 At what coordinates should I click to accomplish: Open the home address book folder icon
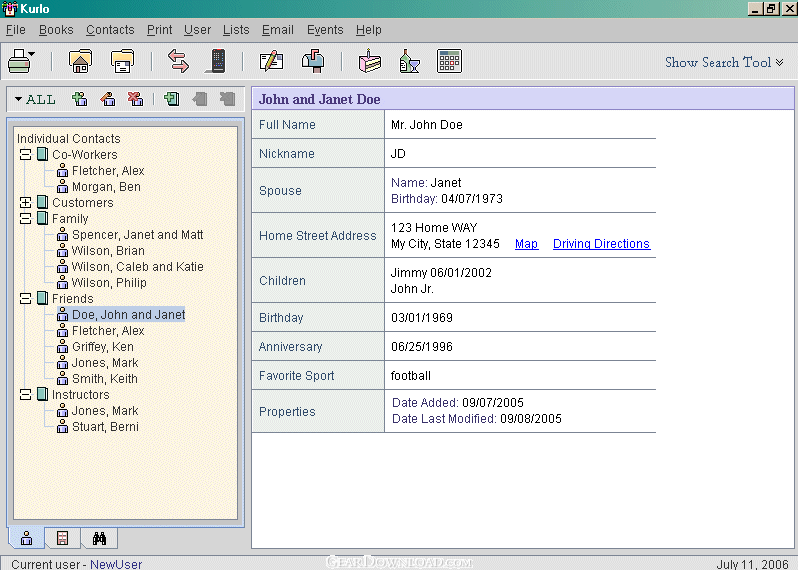tap(80, 62)
